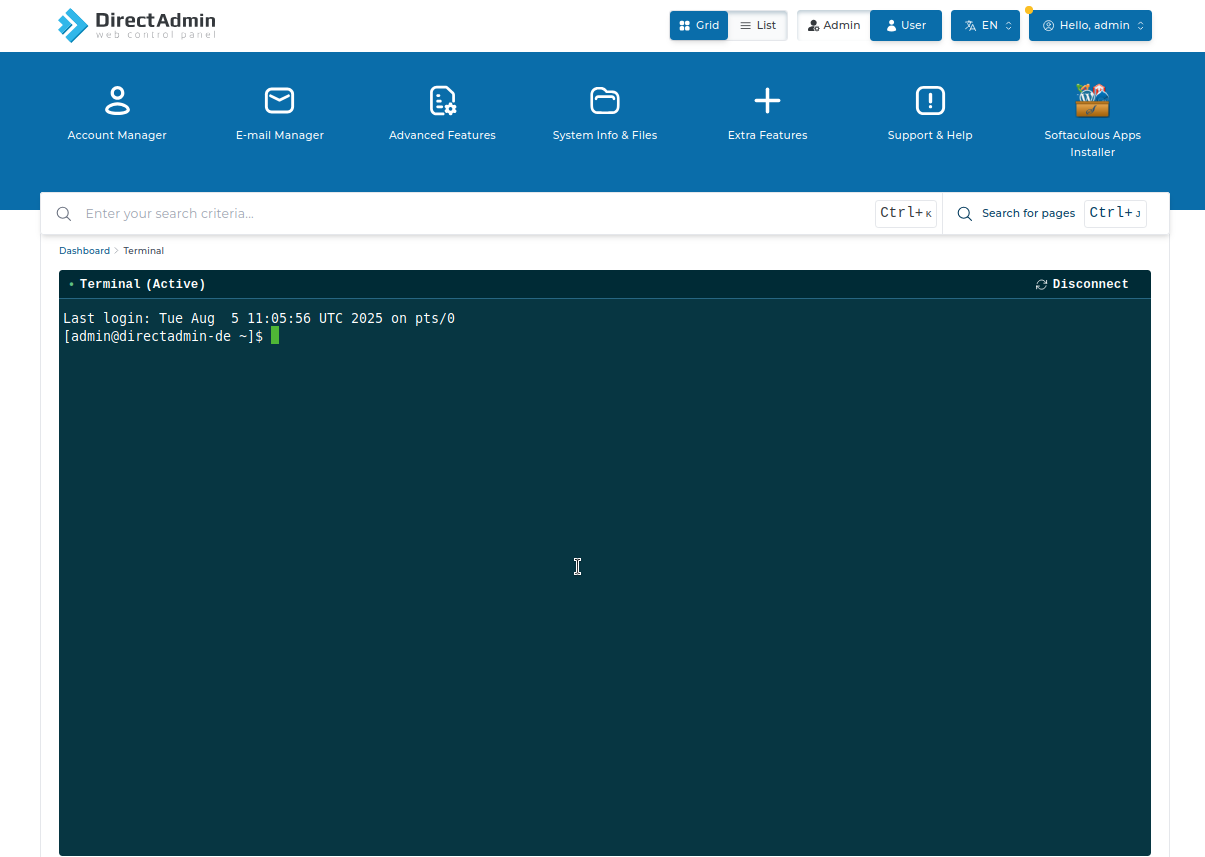Screen dimensions: 1205x857
Task: Open the EN language dropdown
Action: click(985, 26)
